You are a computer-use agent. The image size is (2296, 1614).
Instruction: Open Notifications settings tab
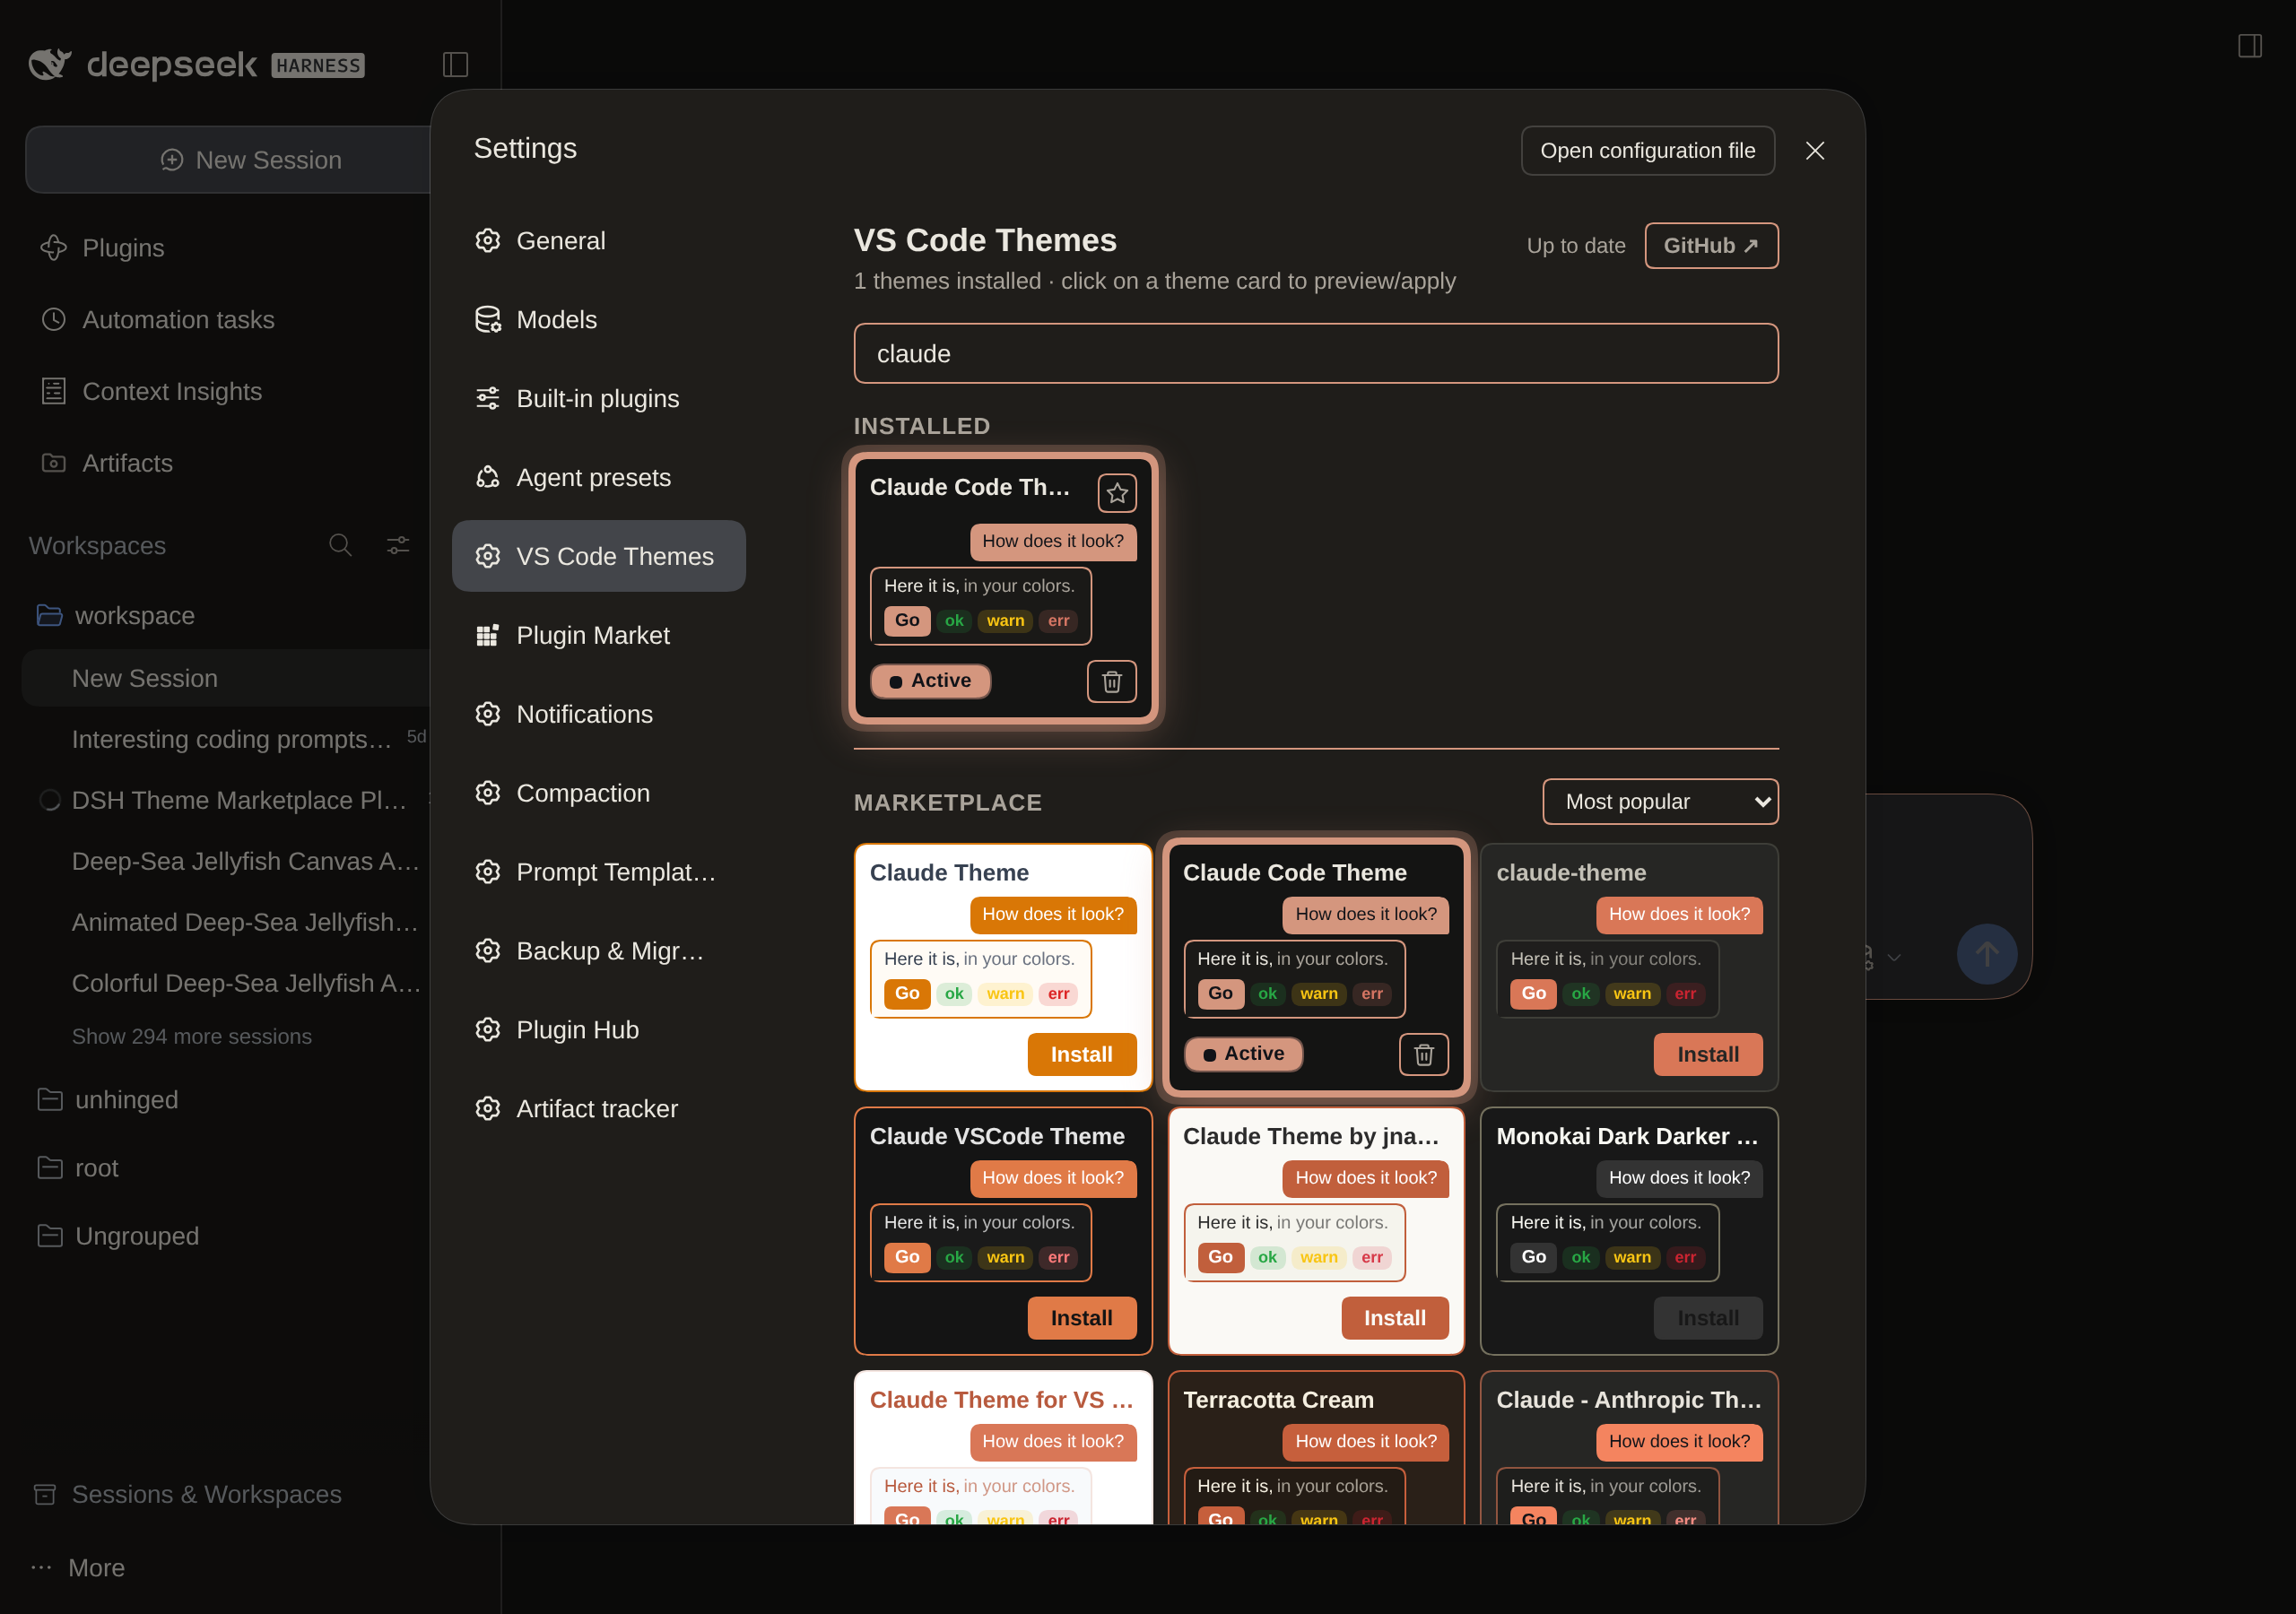598,714
